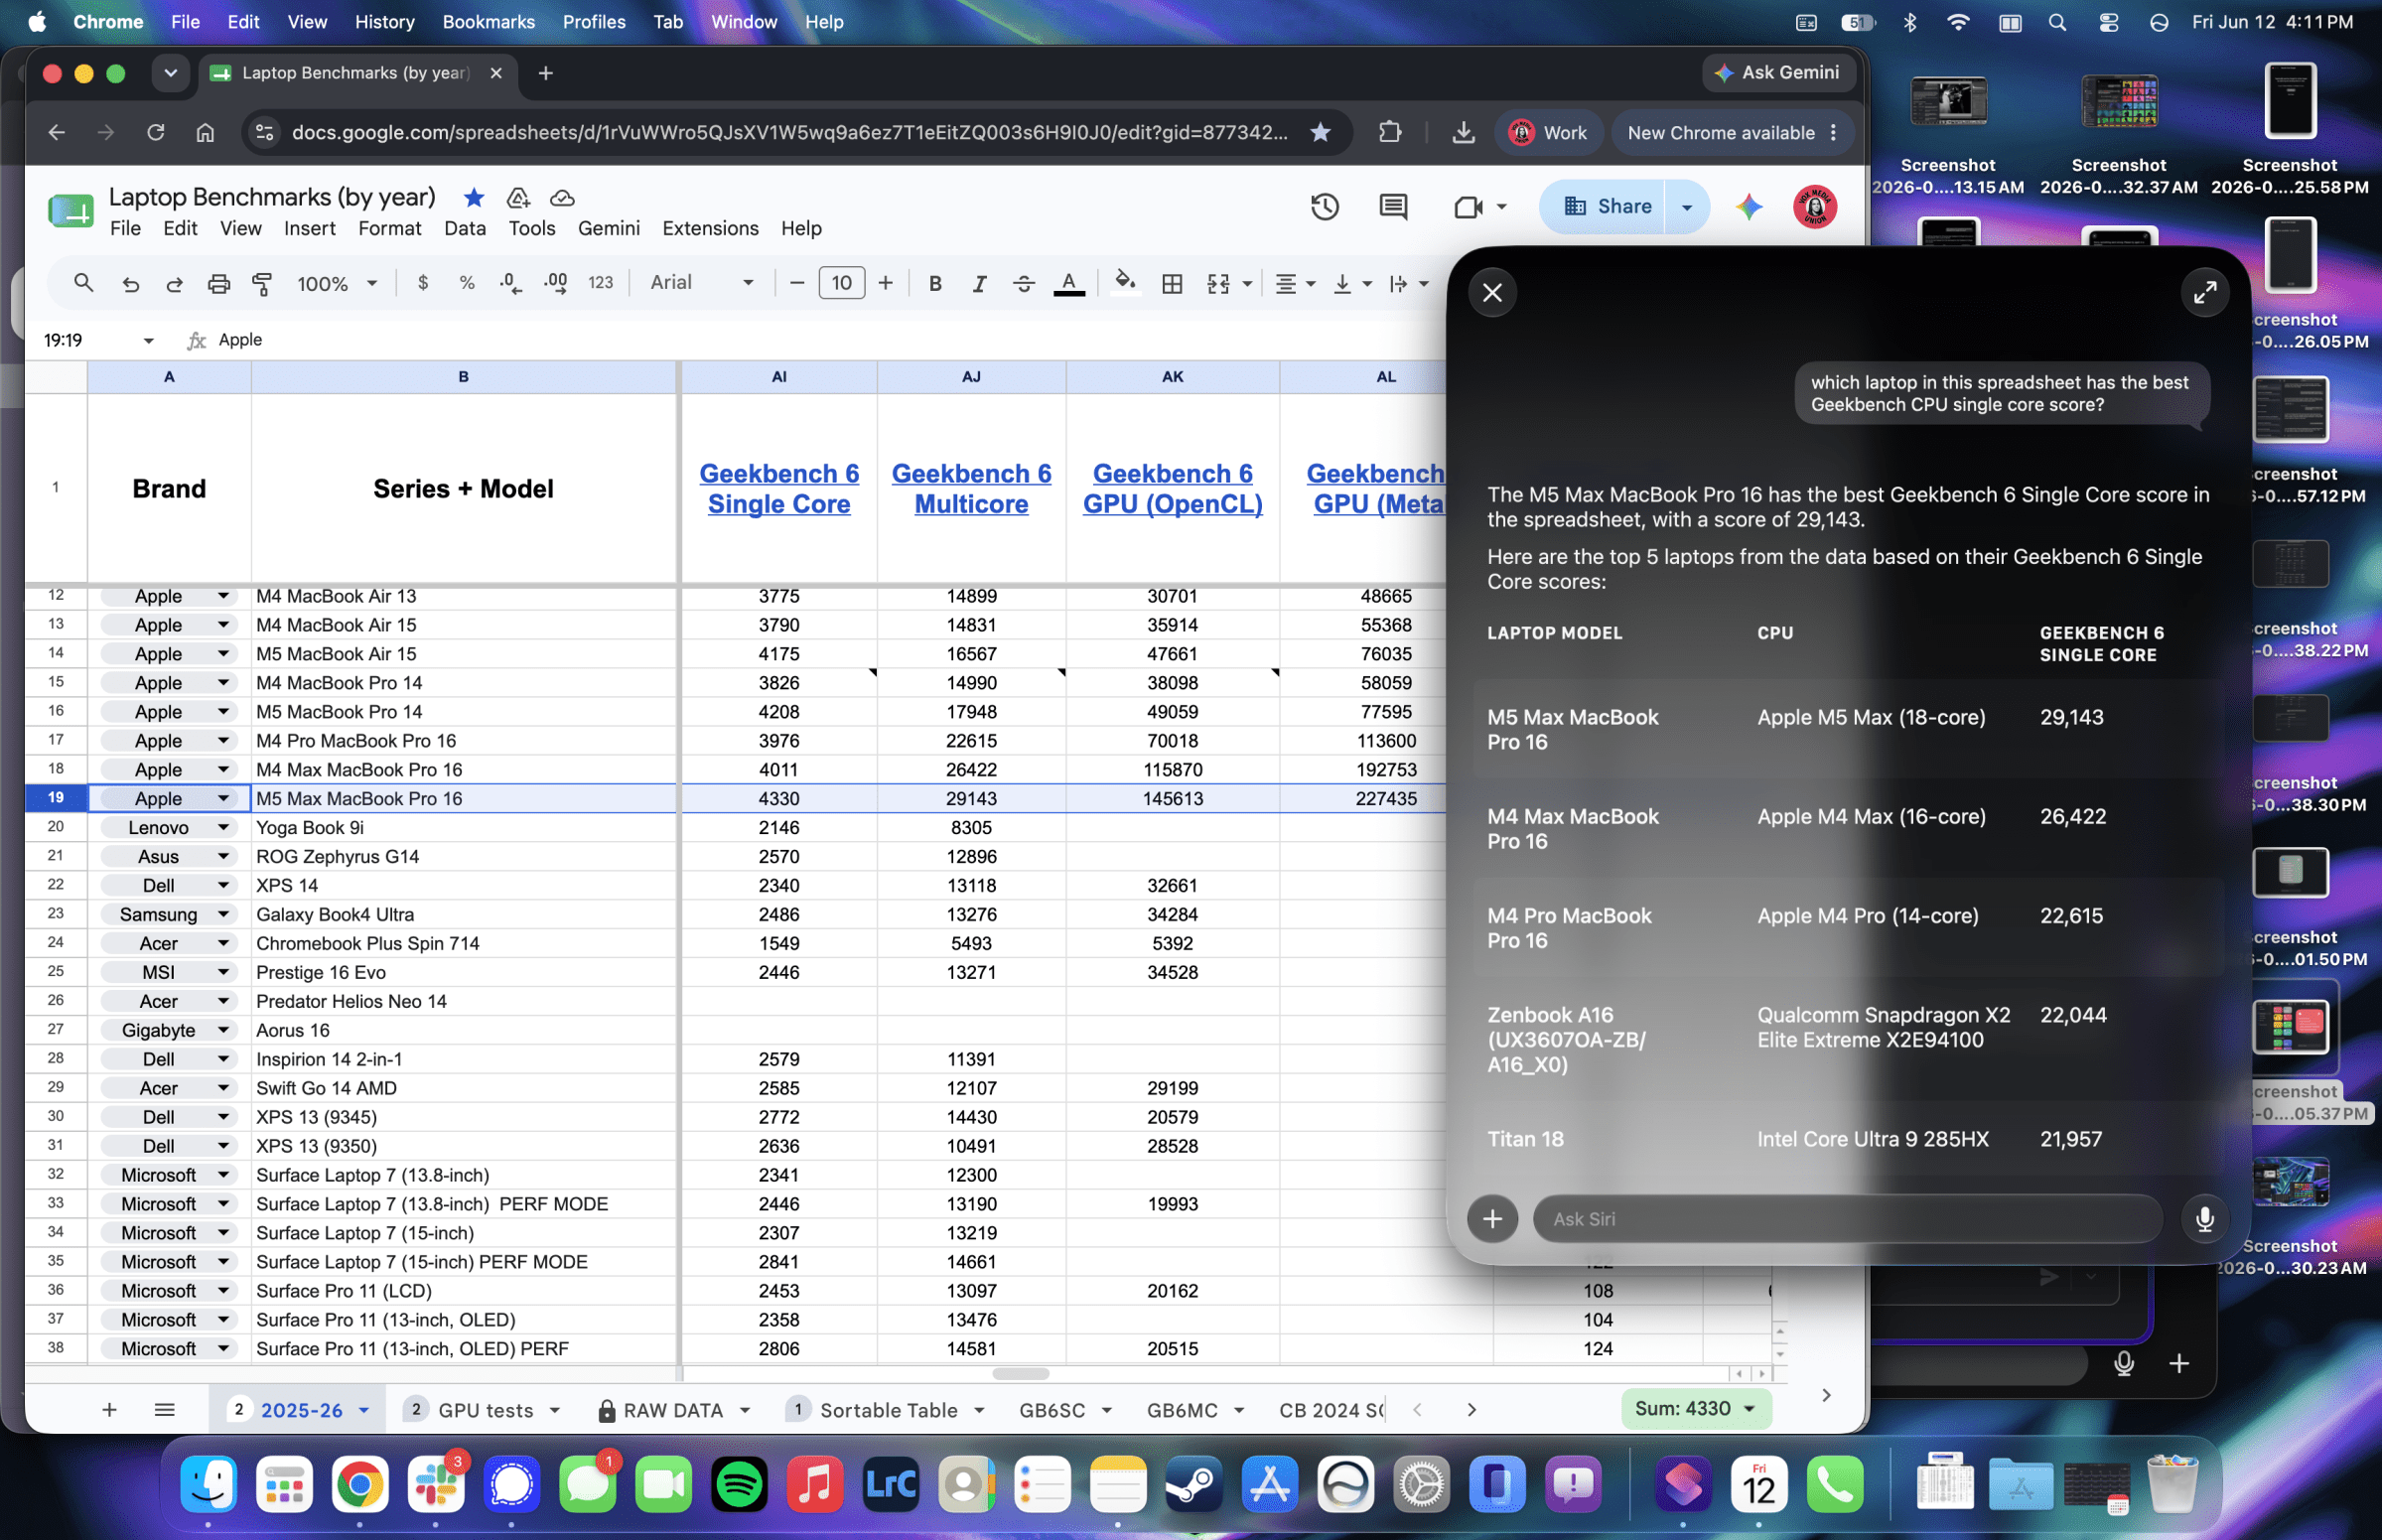Screen dimensions: 2382x1540
Task: Open Geekbench 6 Multicore header link
Action: [x=971, y=489]
